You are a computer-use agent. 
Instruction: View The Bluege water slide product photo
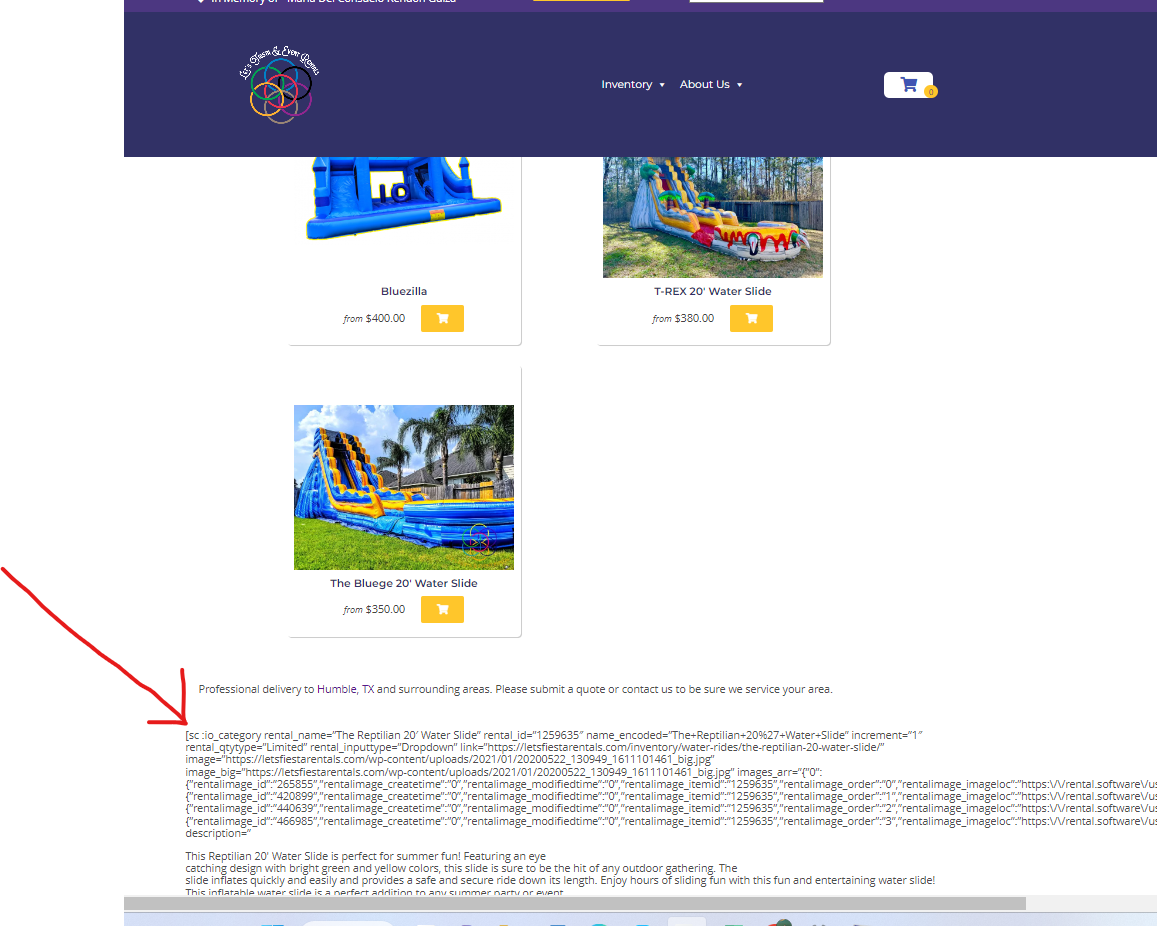coord(404,487)
